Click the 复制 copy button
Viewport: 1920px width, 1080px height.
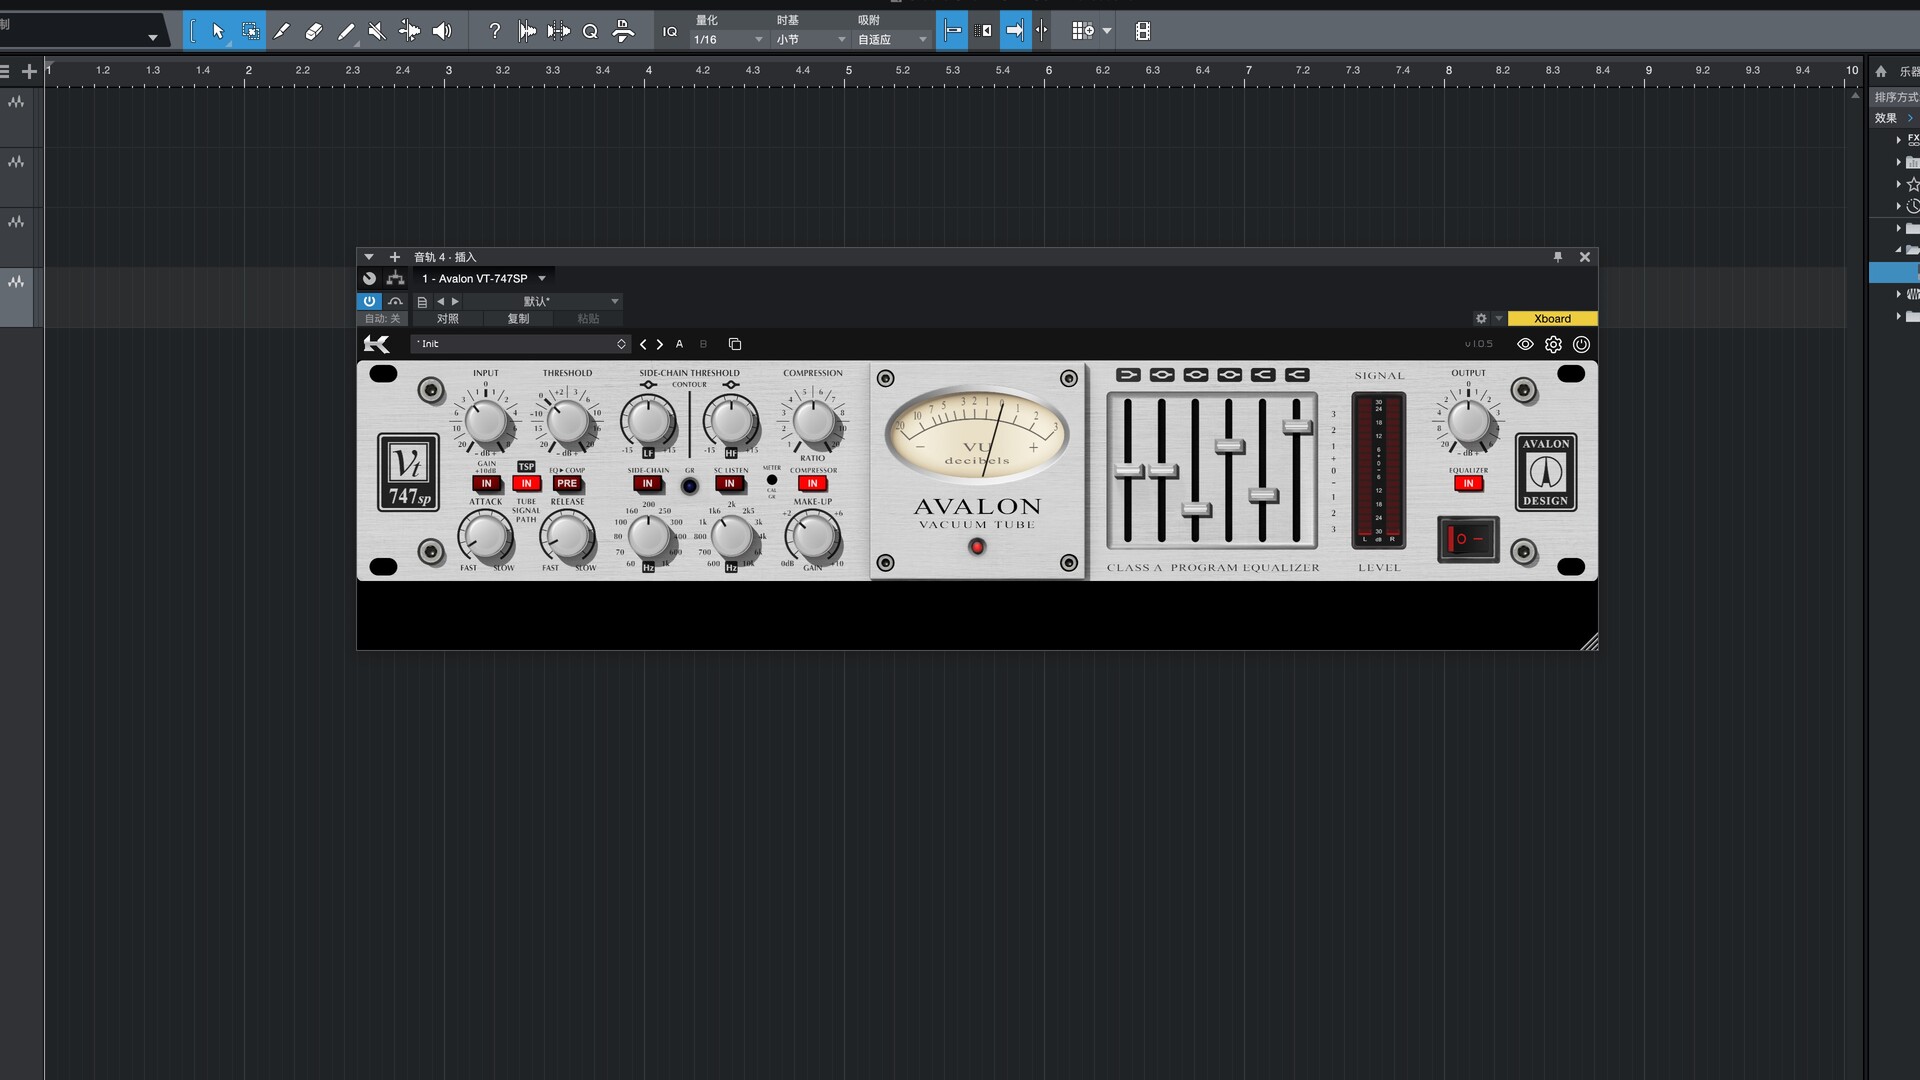click(x=518, y=318)
